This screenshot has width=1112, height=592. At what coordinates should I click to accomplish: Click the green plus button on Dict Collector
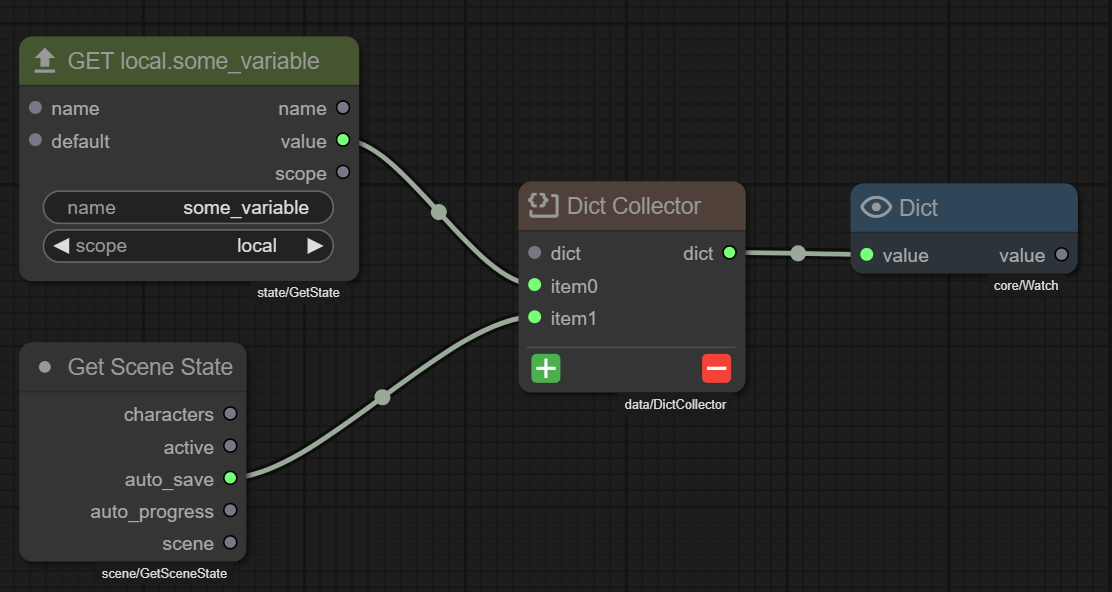click(546, 369)
